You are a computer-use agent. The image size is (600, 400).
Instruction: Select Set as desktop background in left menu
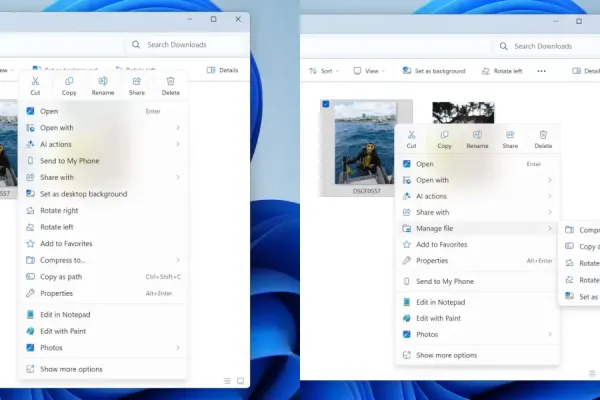[x=103, y=194]
